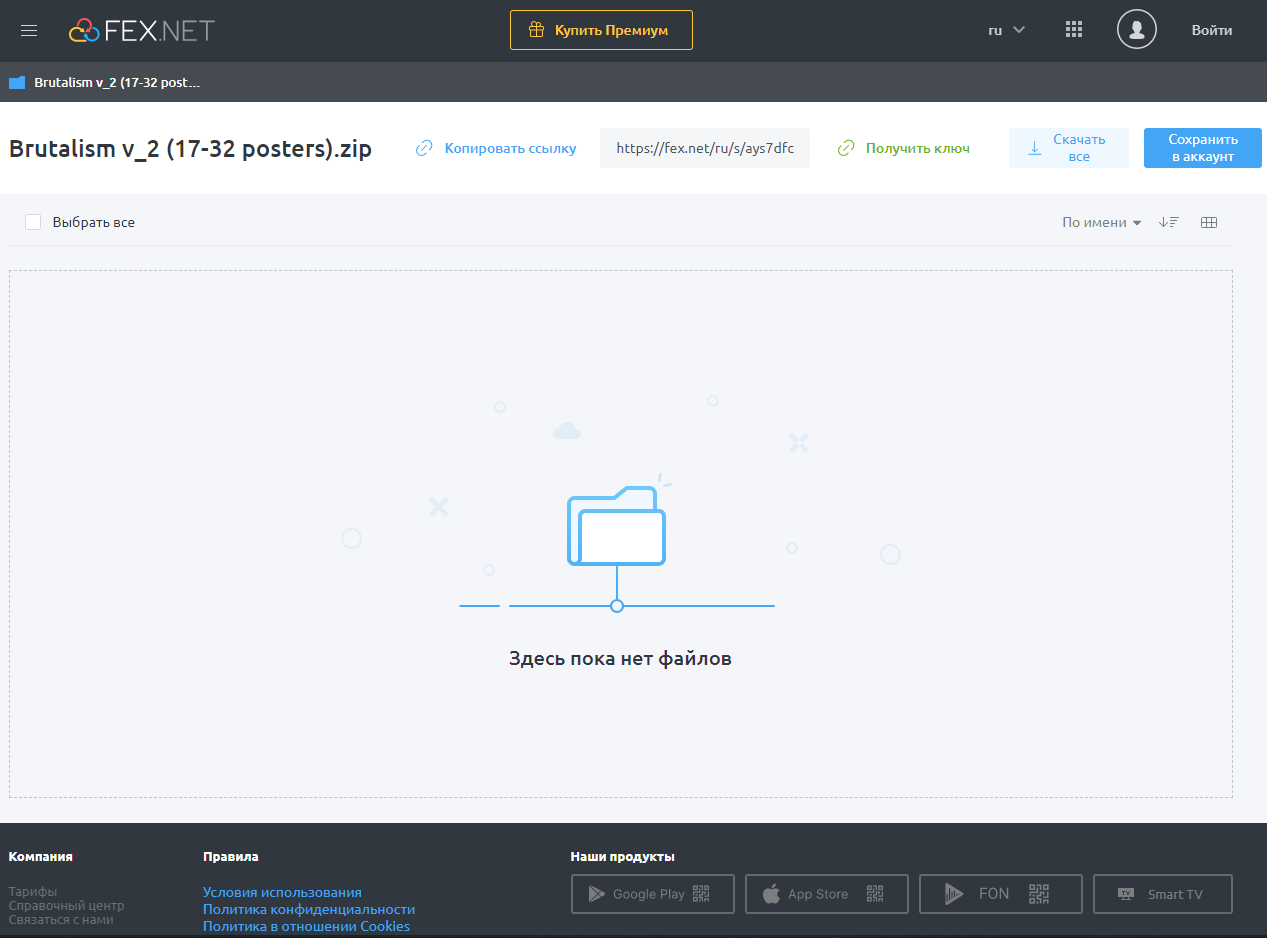Open the hamburger menu

coord(29,30)
